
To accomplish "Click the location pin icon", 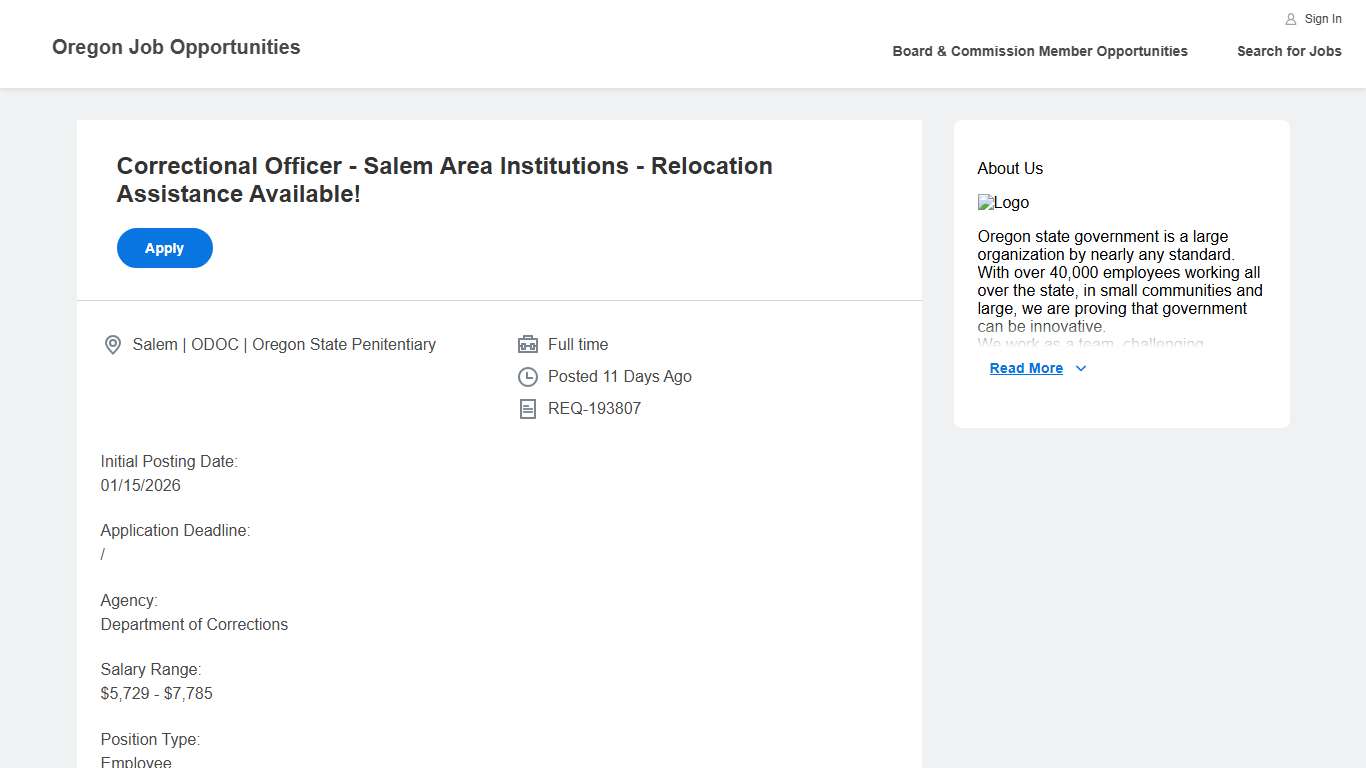I will coord(113,345).
